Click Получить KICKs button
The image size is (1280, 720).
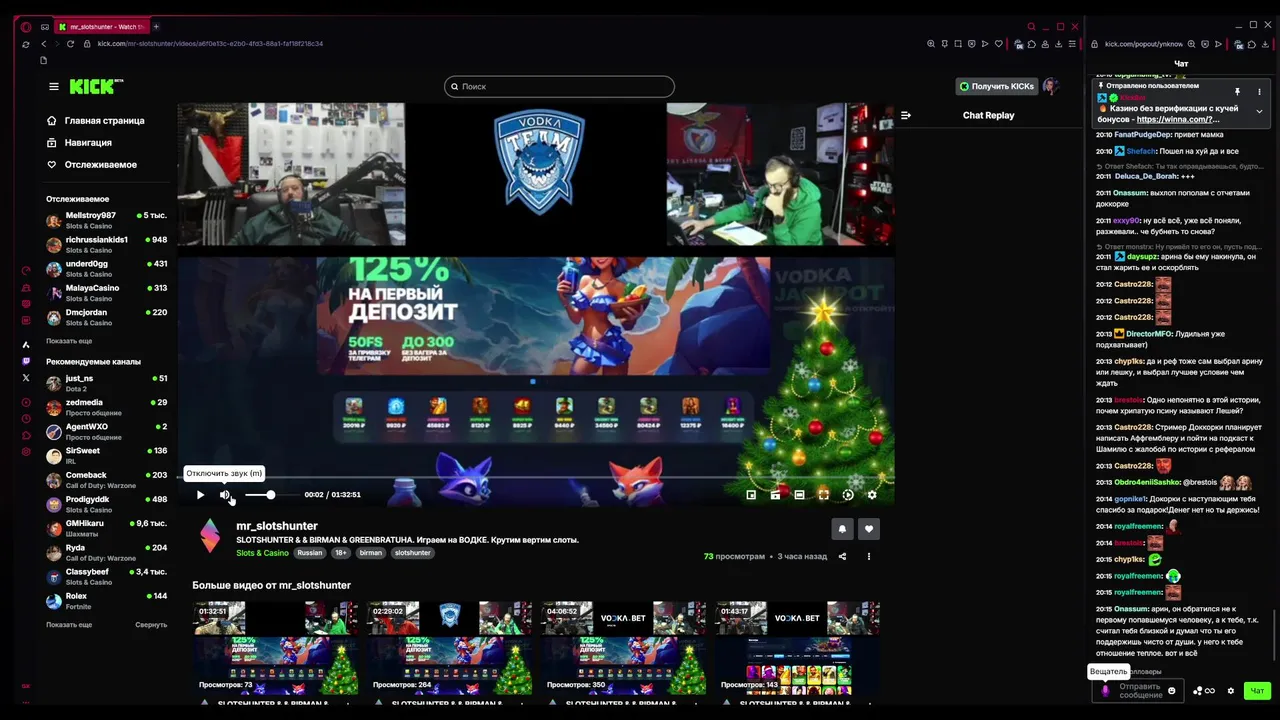coord(997,87)
